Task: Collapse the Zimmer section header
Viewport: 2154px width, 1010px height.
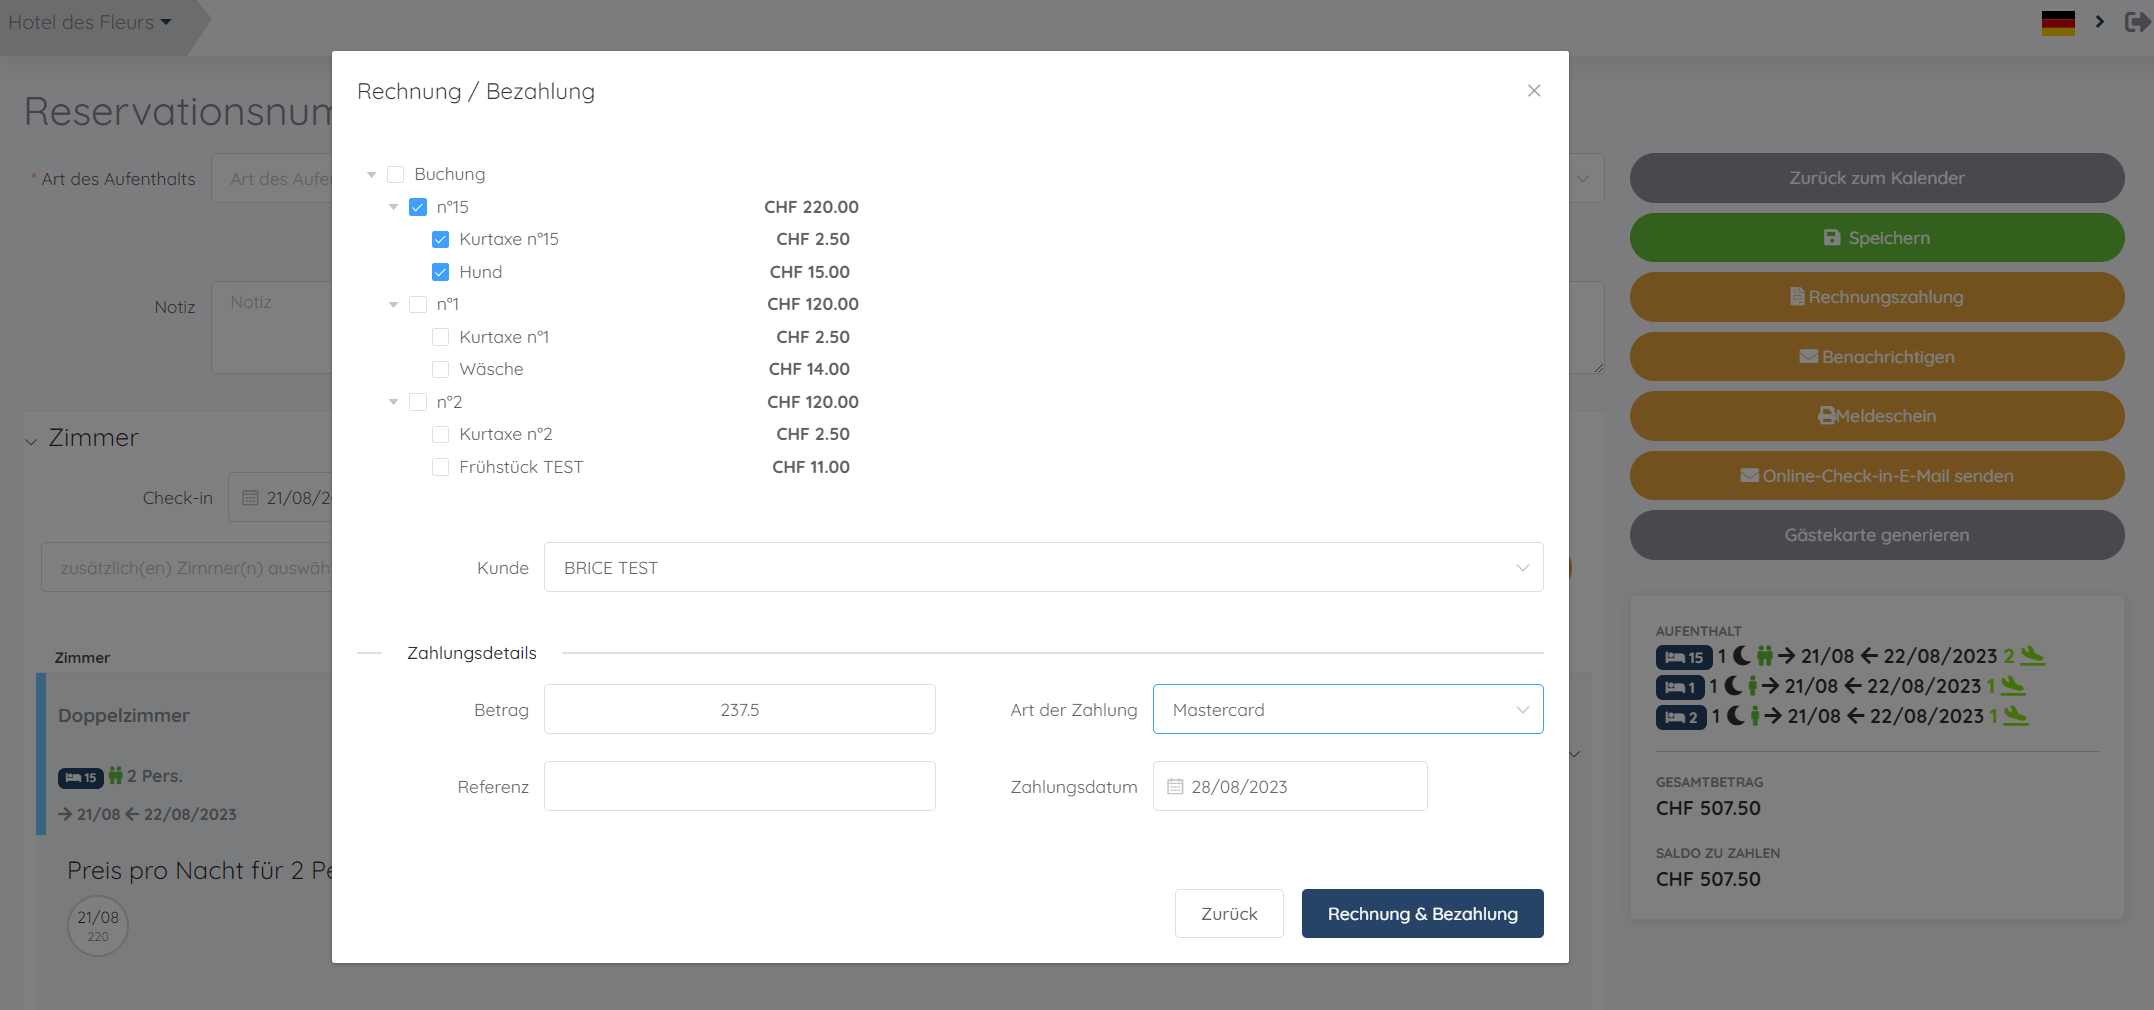Action: tap(30, 440)
